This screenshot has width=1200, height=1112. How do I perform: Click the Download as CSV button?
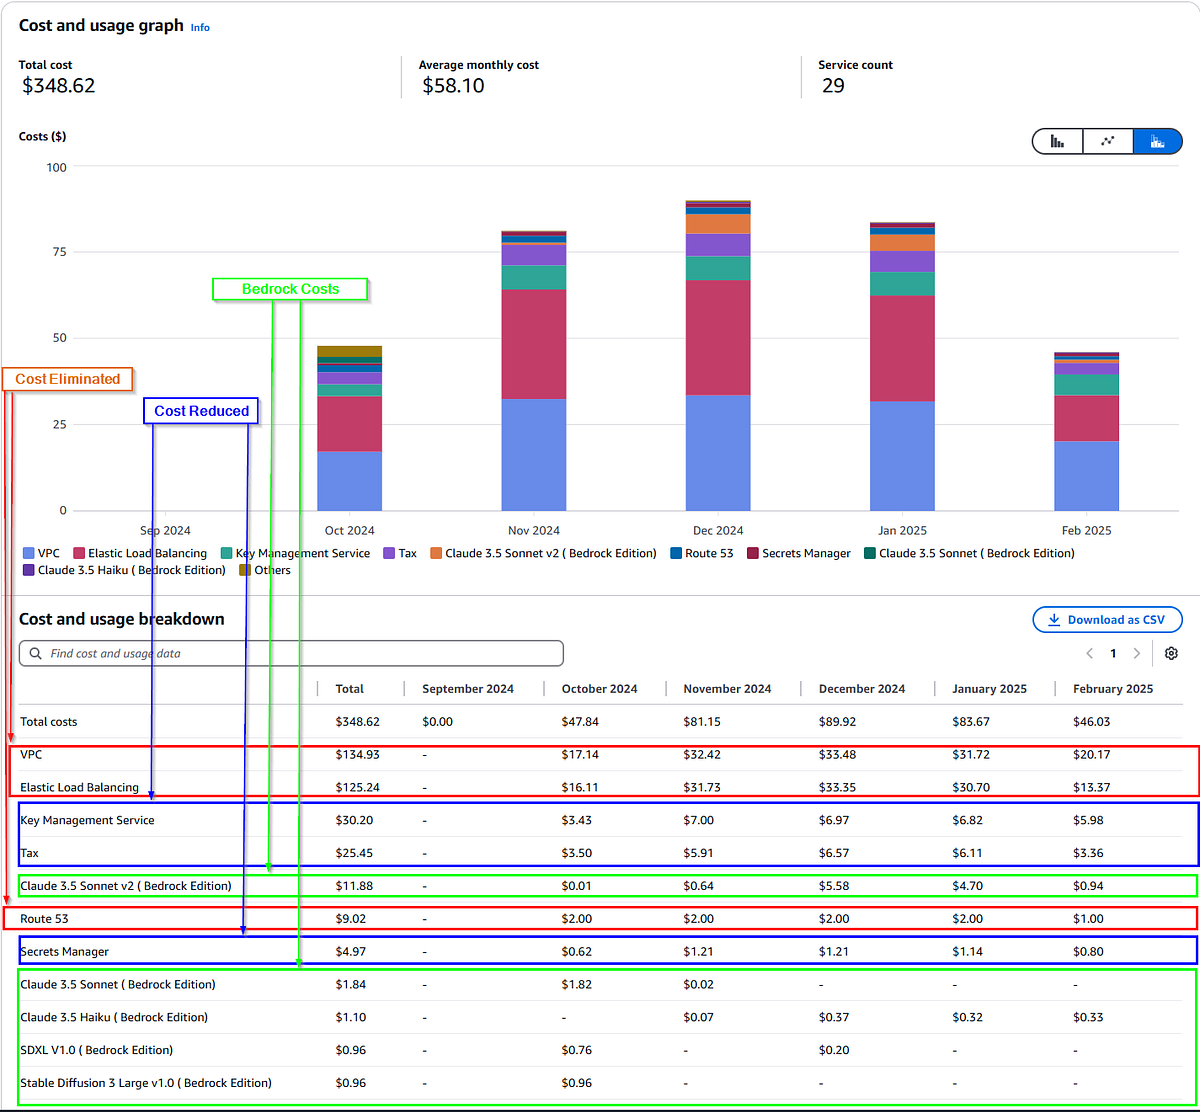(x=1106, y=620)
